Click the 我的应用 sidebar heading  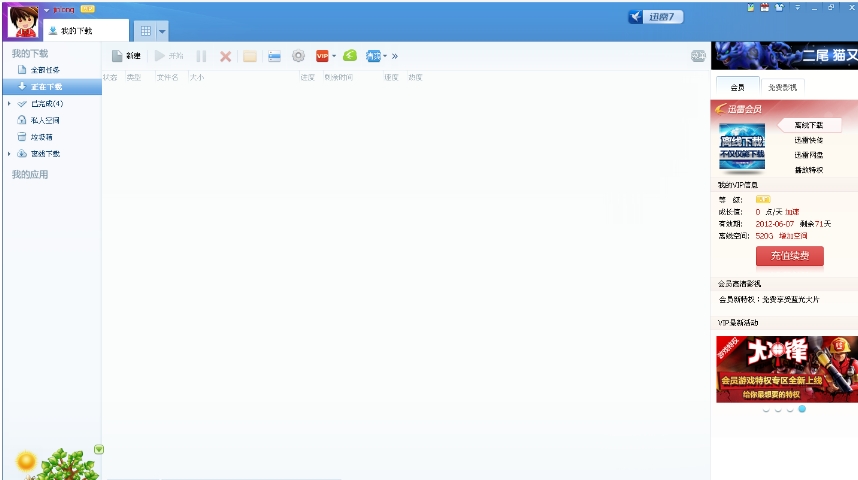click(x=30, y=175)
